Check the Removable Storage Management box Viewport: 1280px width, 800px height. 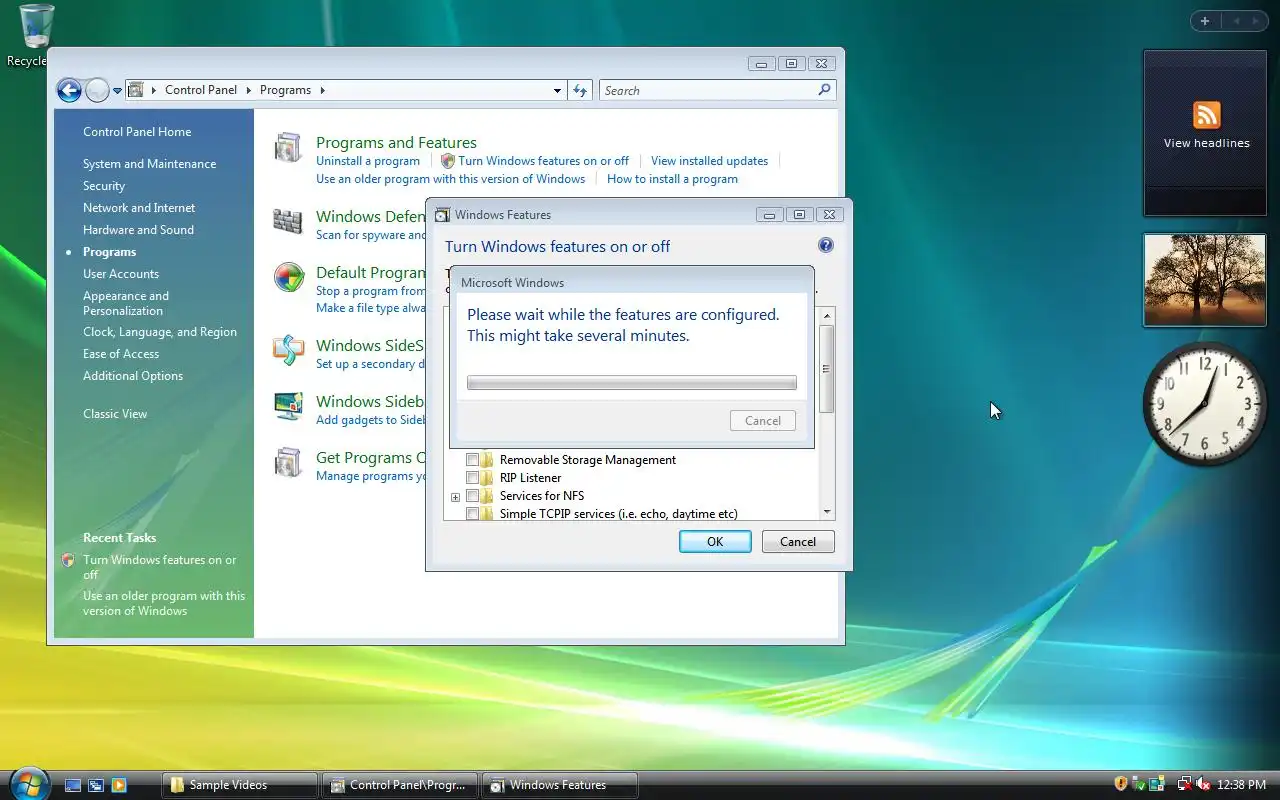pyautogui.click(x=472, y=460)
